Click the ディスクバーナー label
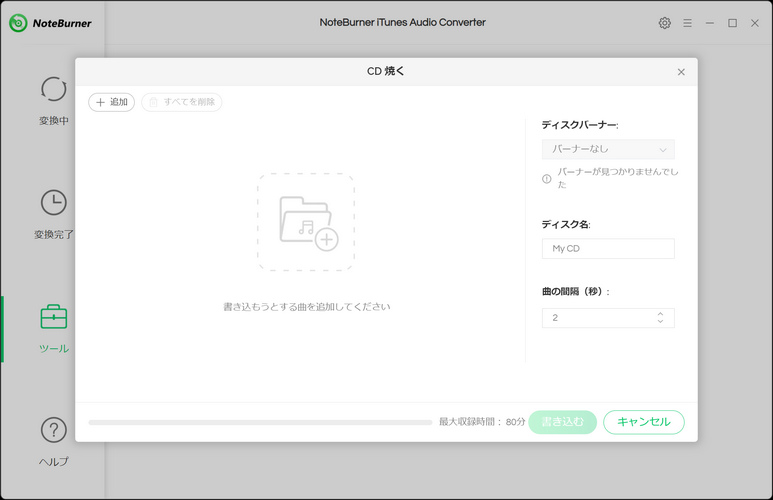Viewport: 773px width, 500px height. (x=580, y=125)
